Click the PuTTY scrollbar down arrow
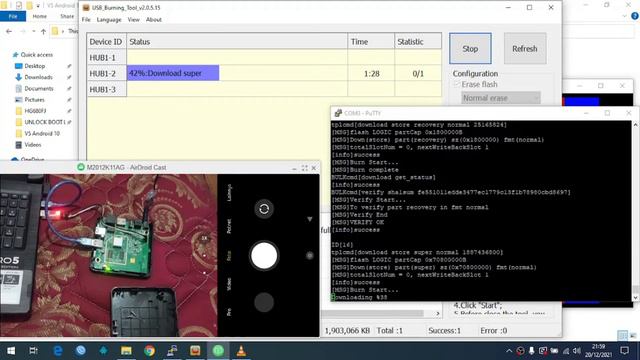This screenshot has height=360, width=640. pyautogui.click(x=635, y=298)
